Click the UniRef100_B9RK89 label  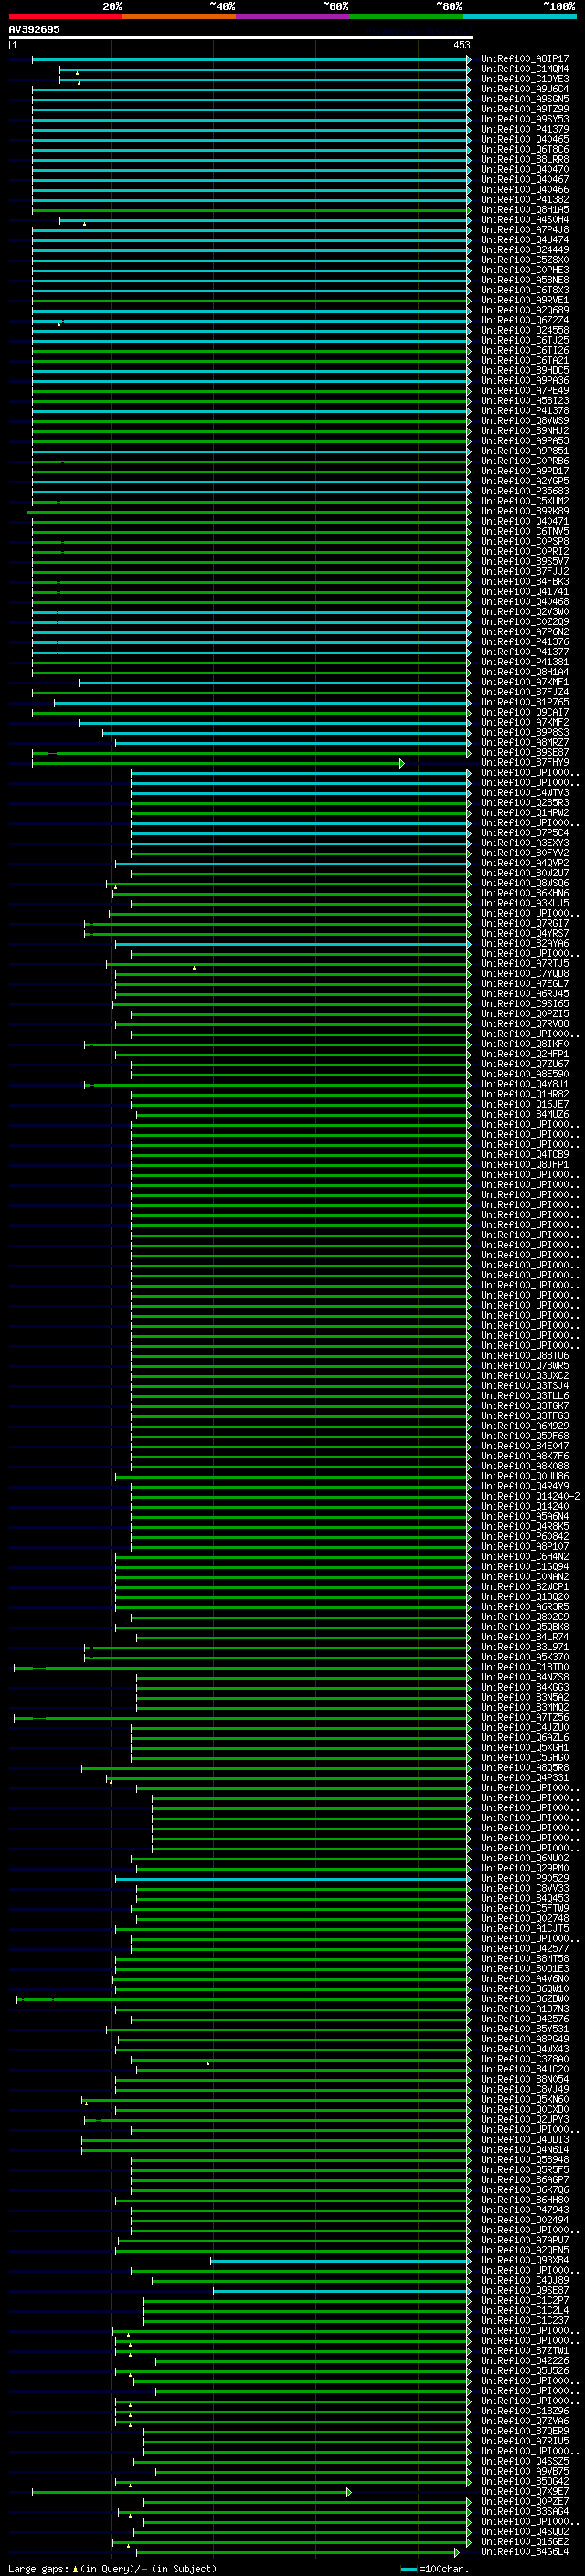[525, 511]
